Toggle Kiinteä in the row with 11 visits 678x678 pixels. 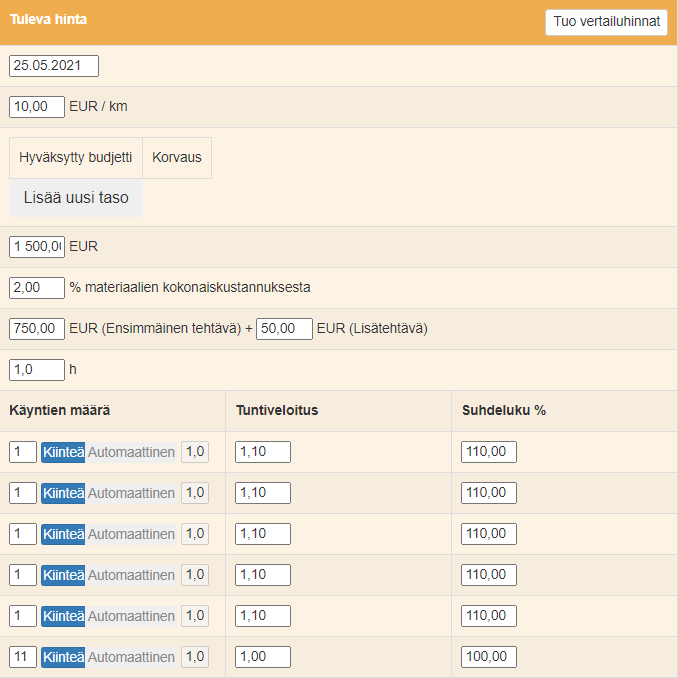point(63,657)
